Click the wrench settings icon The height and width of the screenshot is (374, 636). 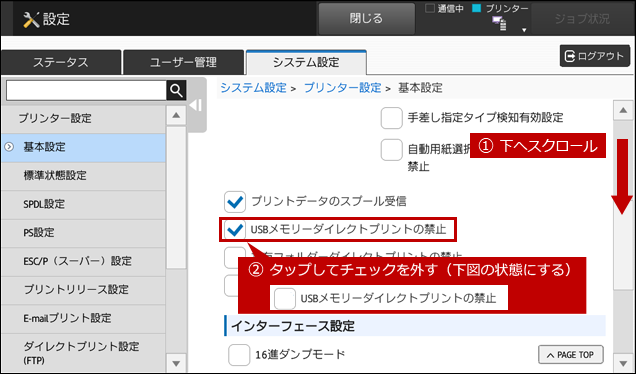31,19
